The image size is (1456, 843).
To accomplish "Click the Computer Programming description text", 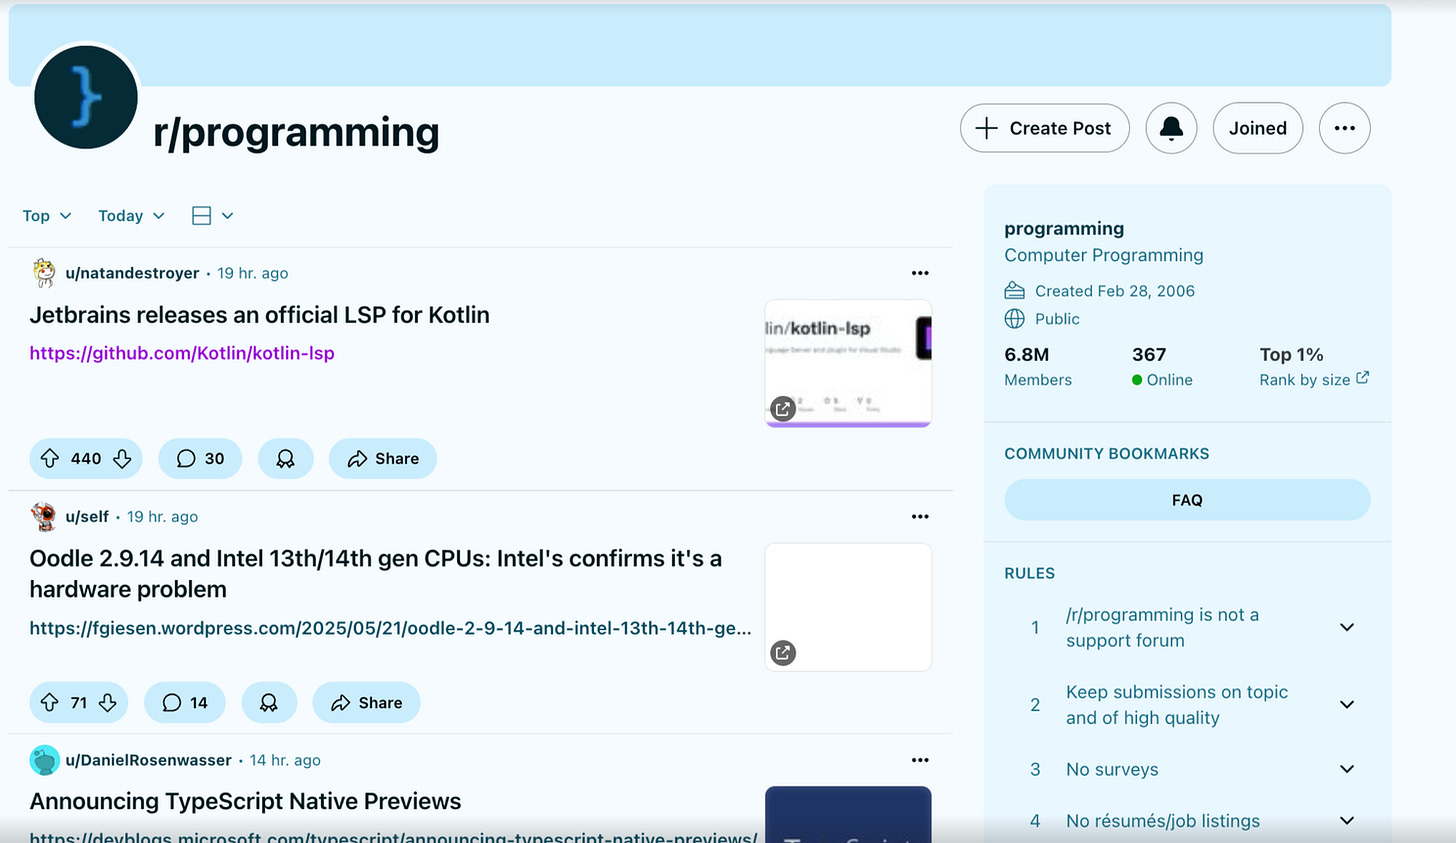I will (x=1104, y=255).
